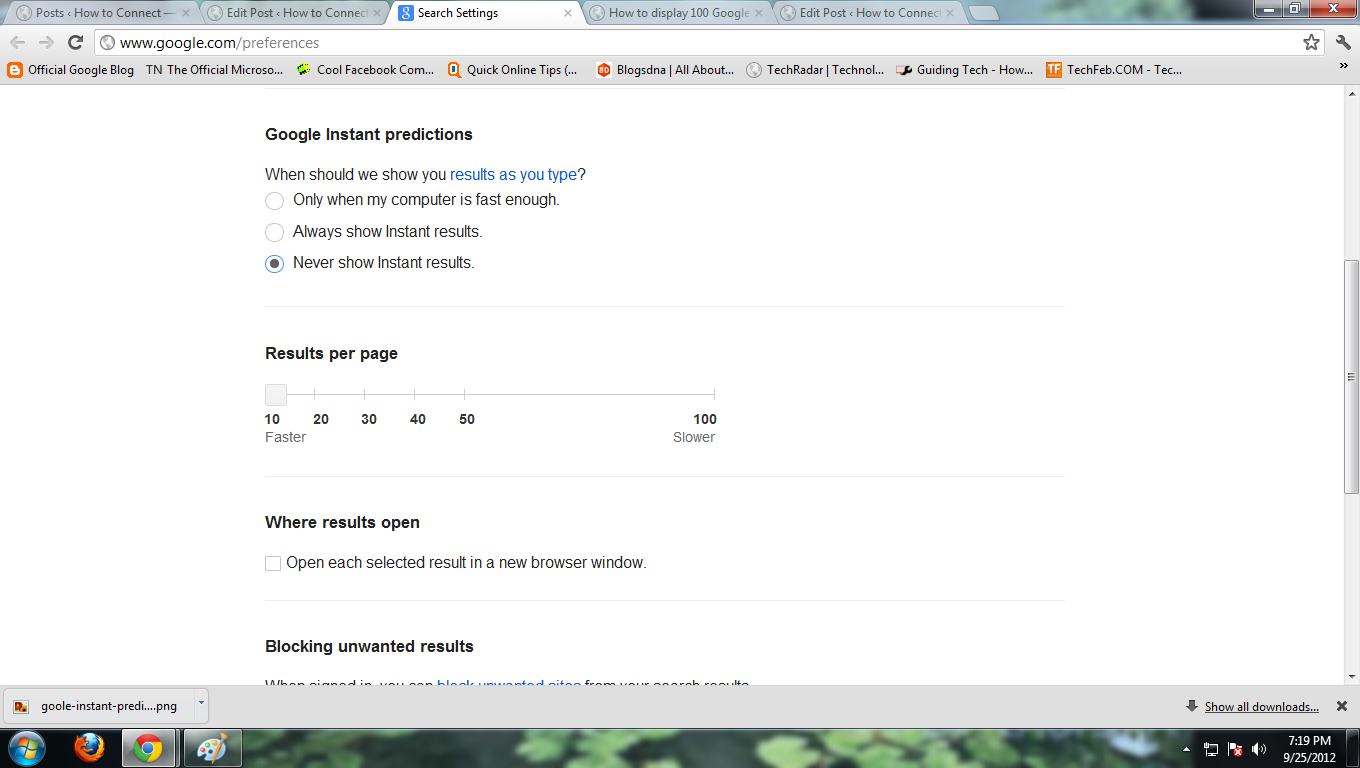The image size is (1360, 768).
Task: Set results per page slider to 100
Action: click(x=714, y=395)
